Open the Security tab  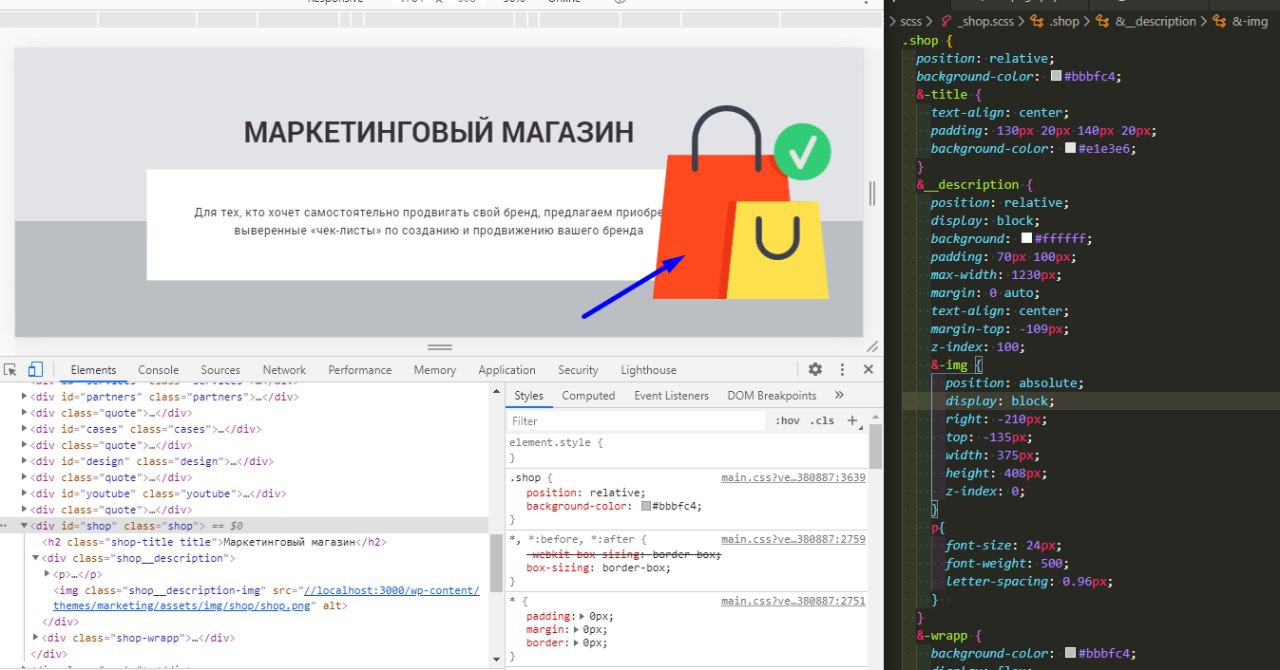click(578, 370)
